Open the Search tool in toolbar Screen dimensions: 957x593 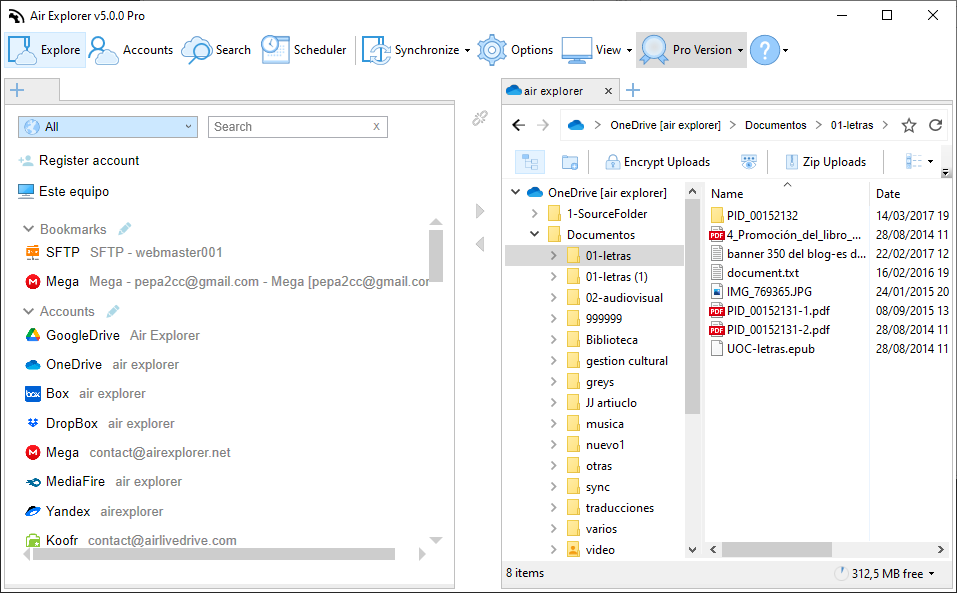coord(217,50)
